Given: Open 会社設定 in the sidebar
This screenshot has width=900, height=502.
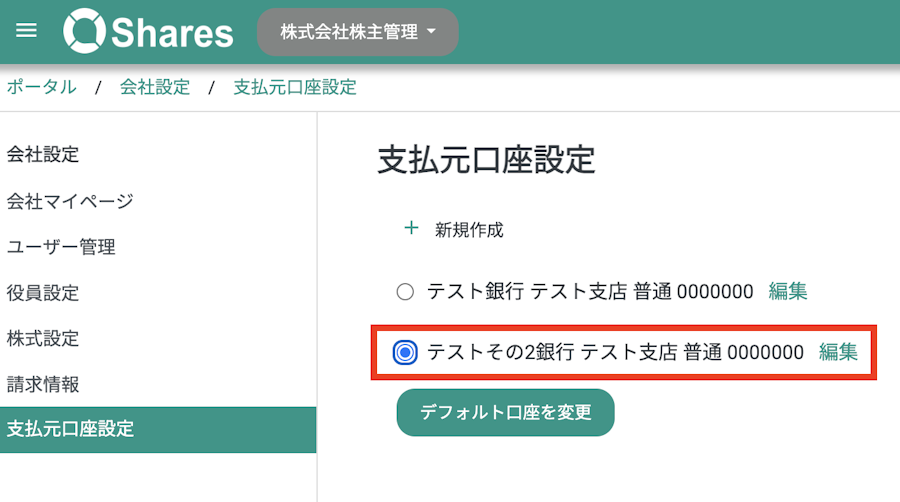Looking at the screenshot, I should point(43,154).
